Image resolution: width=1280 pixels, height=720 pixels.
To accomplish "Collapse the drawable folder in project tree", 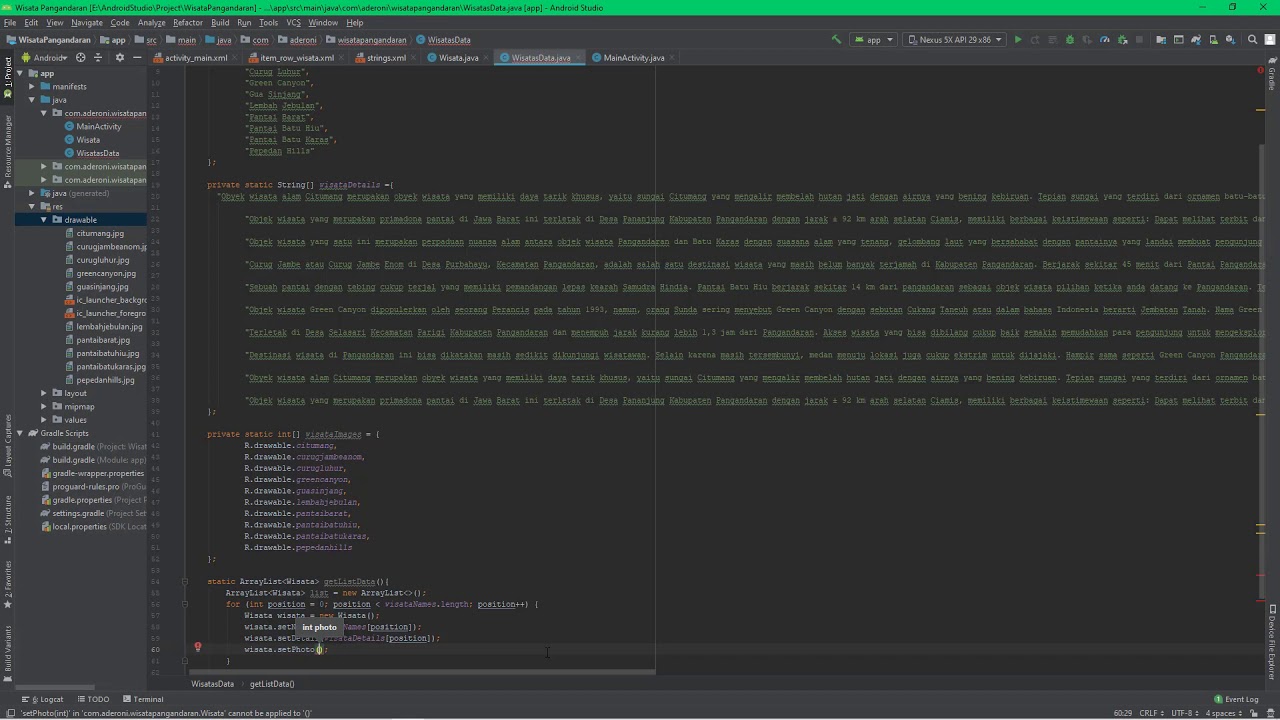I will click(44, 220).
